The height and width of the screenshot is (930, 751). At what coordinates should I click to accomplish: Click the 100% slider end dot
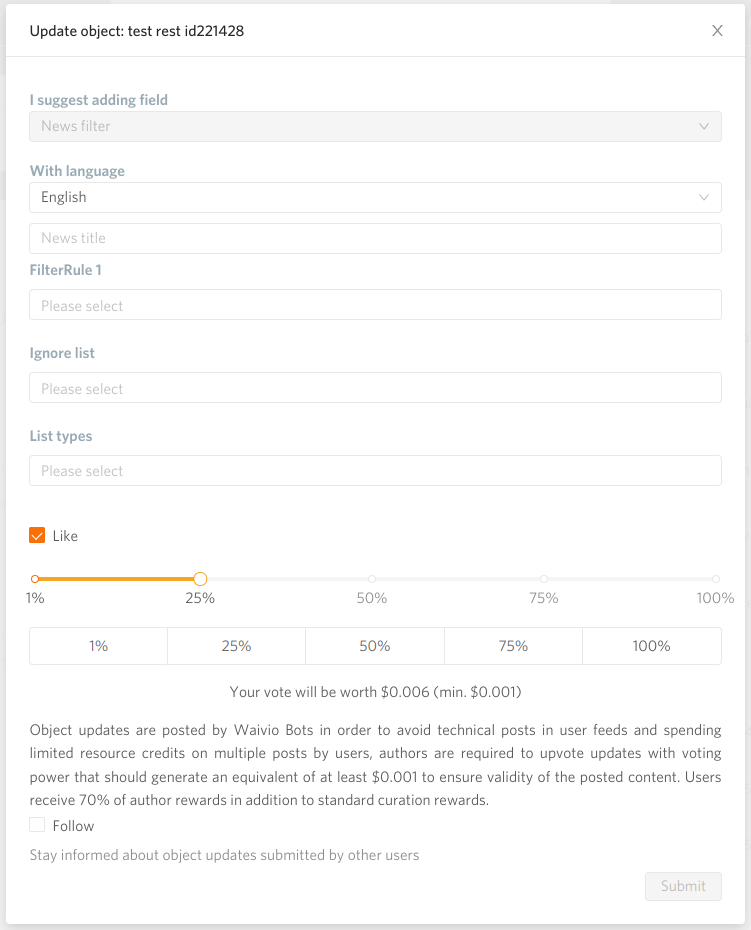pyautogui.click(x=716, y=579)
